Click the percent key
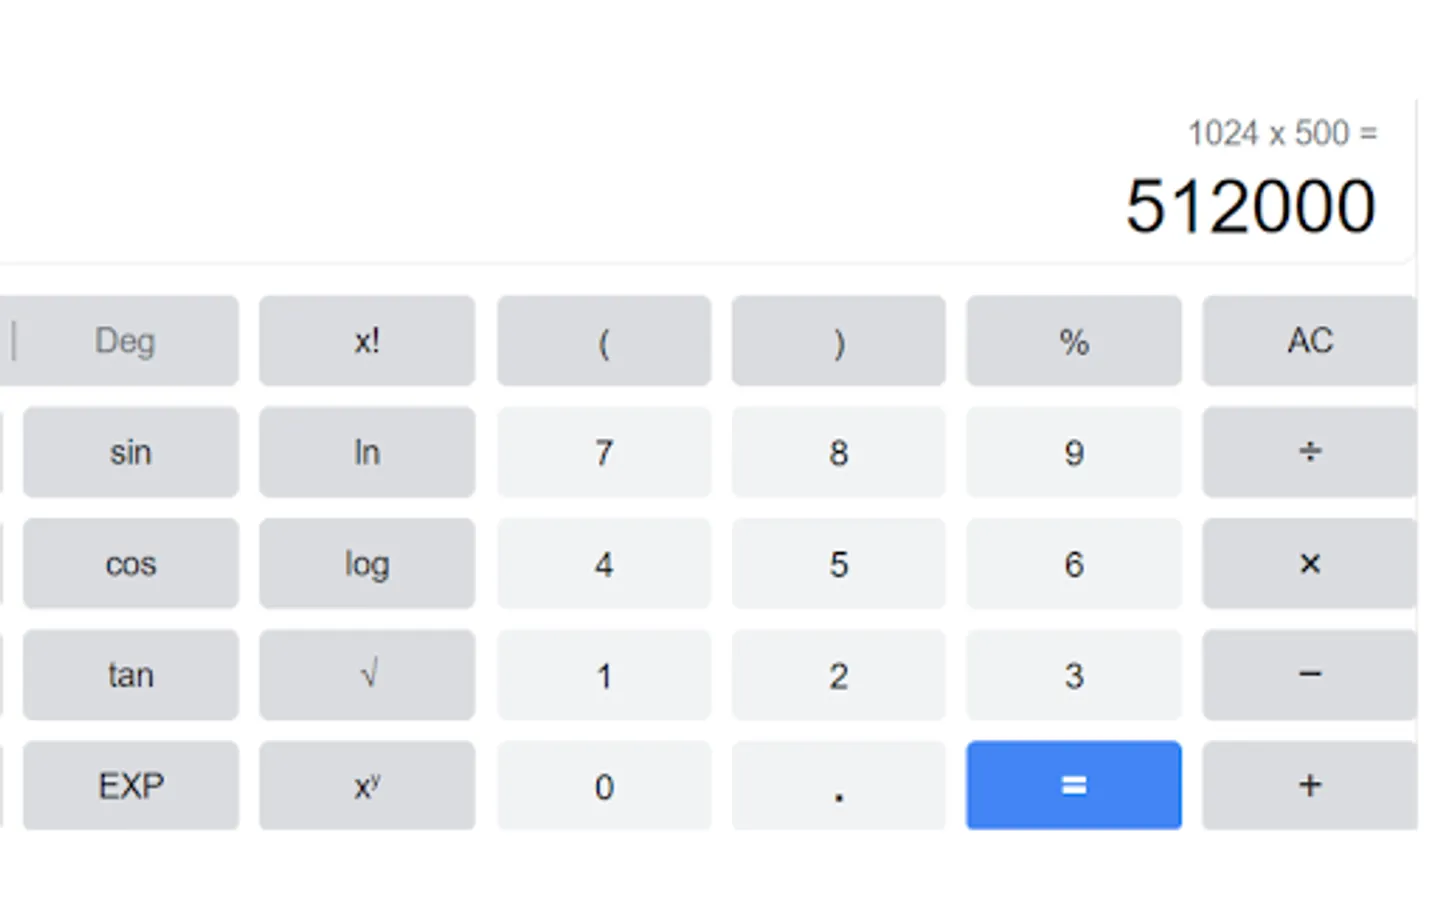 1073,341
